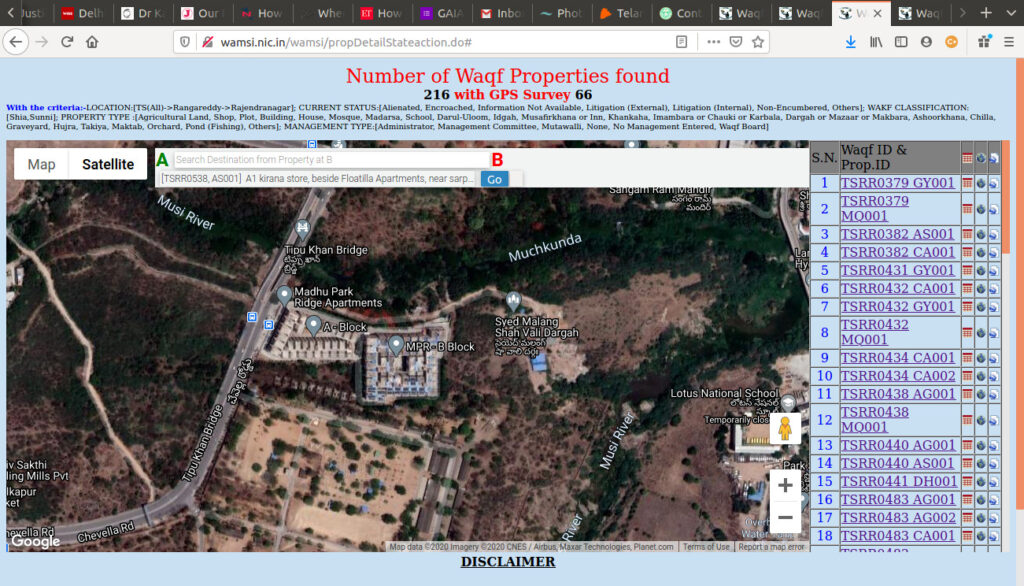Toggle reader mode icon at end of URL bar
The width and height of the screenshot is (1024, 586).
683,42
